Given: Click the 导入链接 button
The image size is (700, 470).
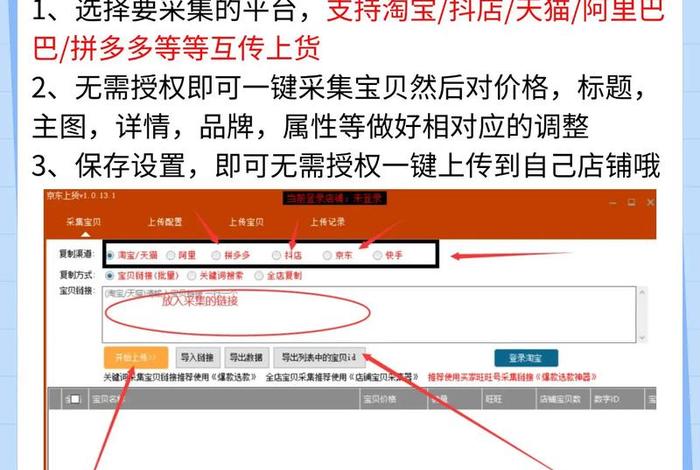Looking at the screenshot, I should [x=197, y=358].
